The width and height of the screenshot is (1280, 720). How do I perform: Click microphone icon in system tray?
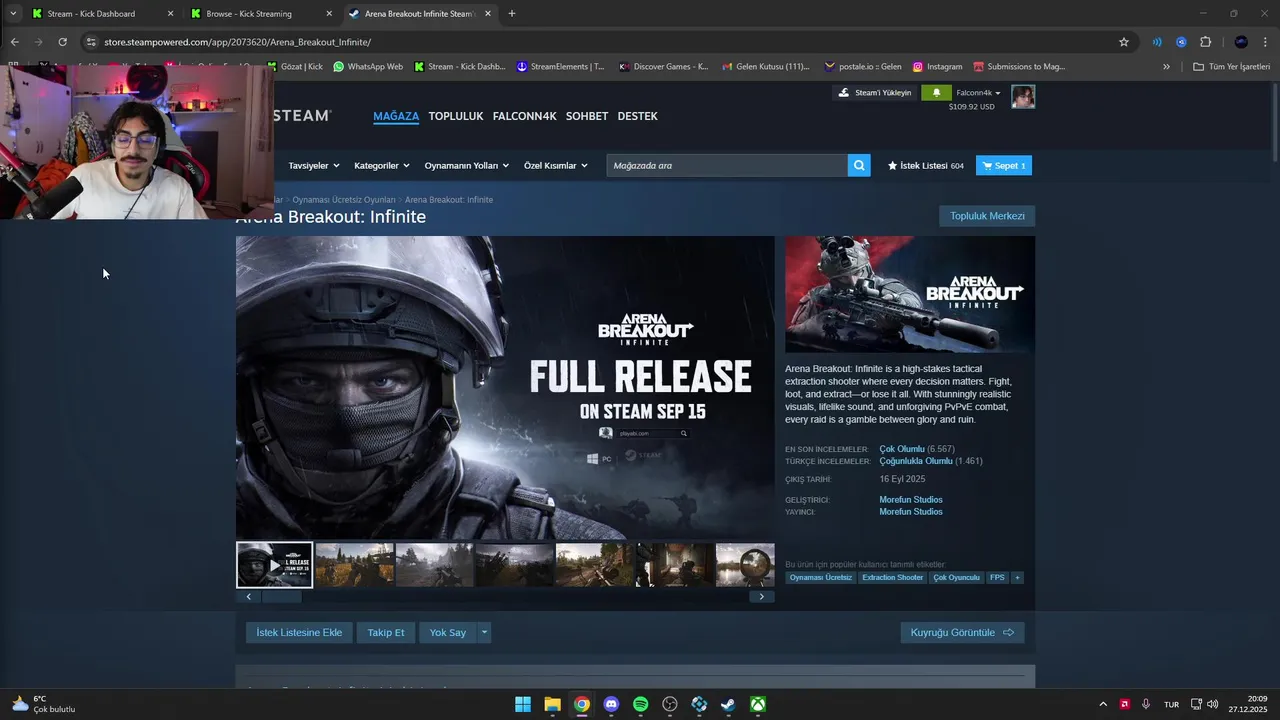click(x=1146, y=704)
